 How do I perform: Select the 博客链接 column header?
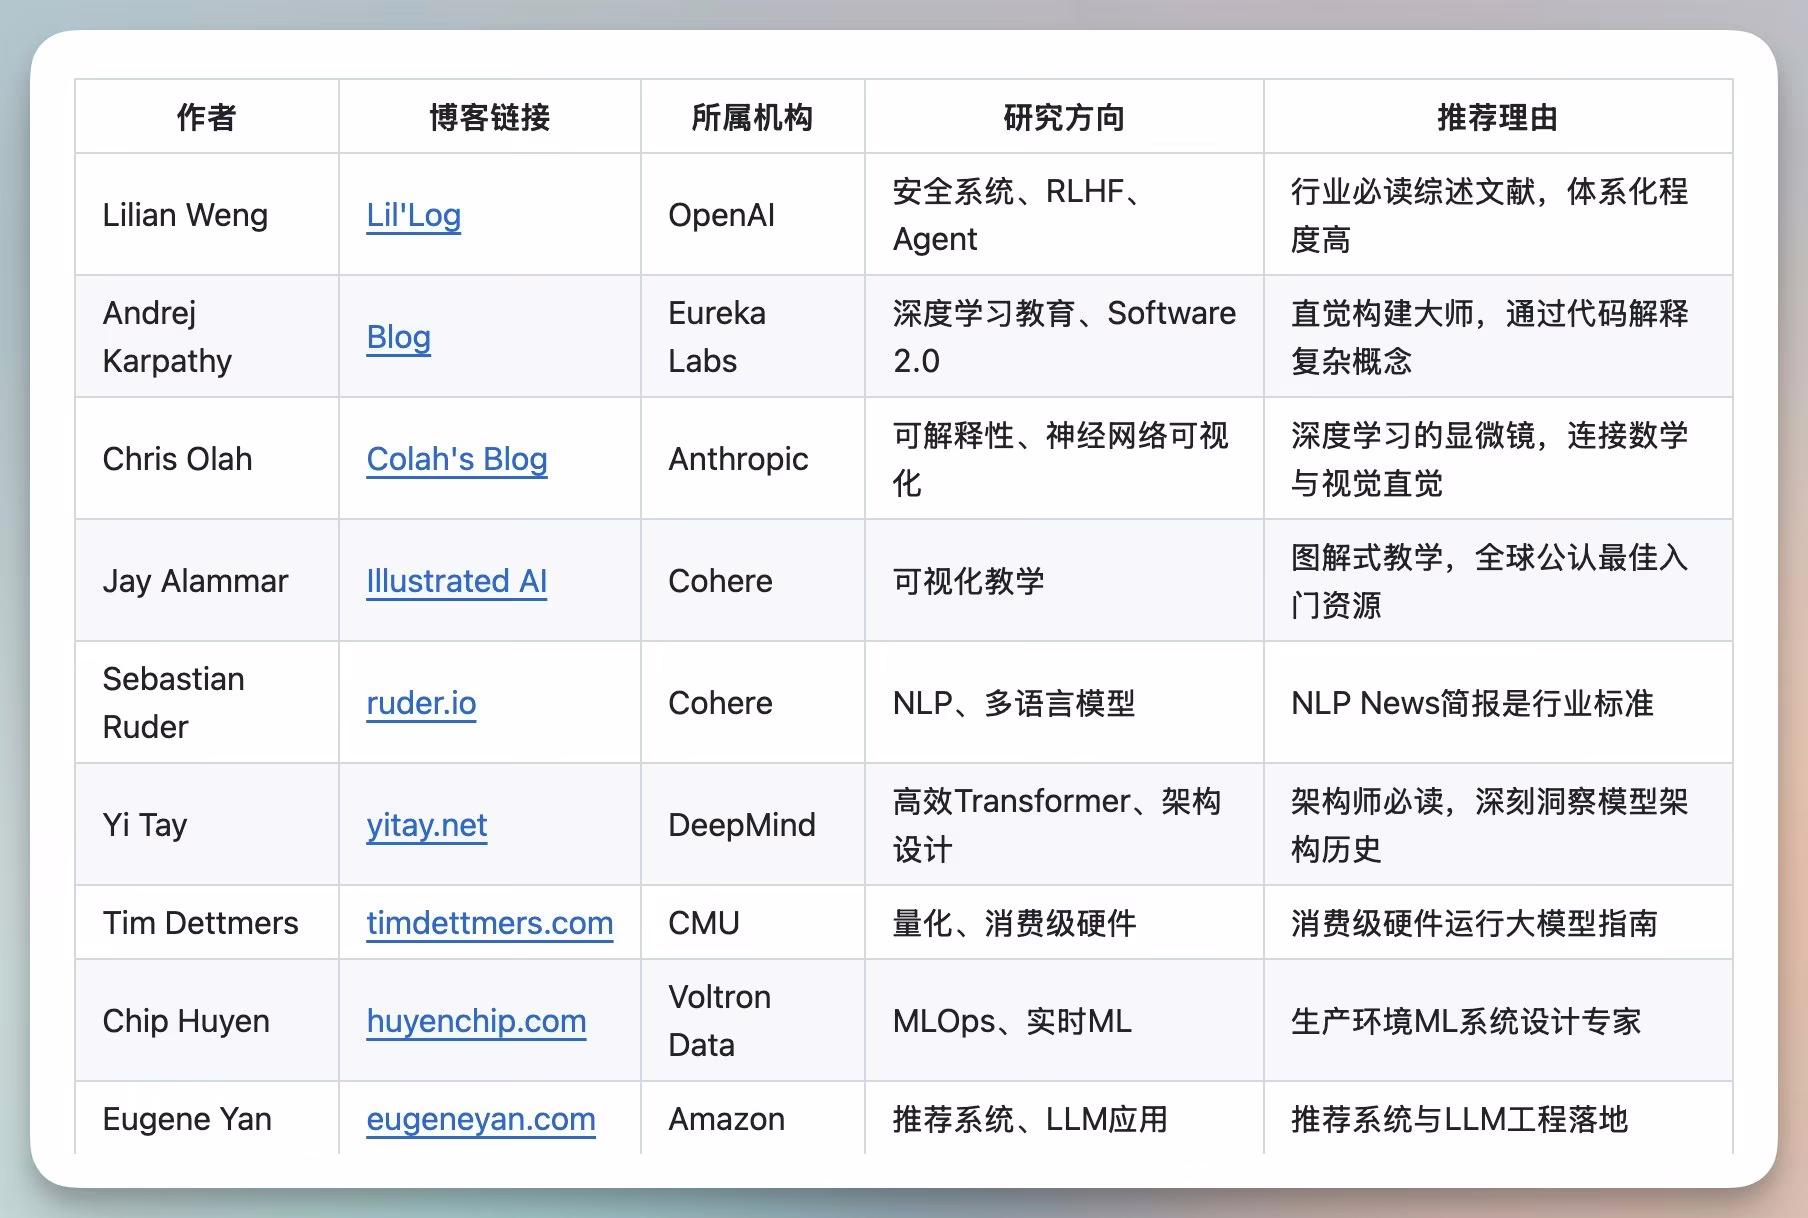point(489,116)
